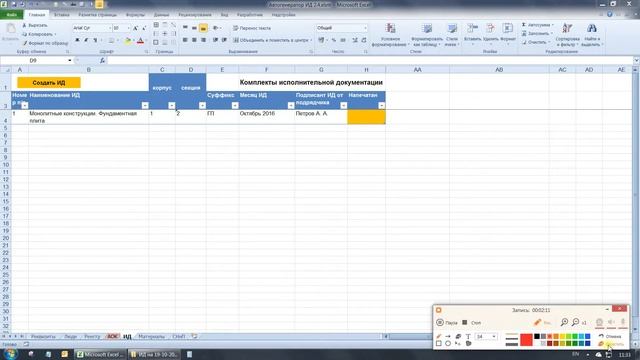The width and height of the screenshot is (640, 360).
Task: Open filter dropdown for Напечатан column
Action: tap(381, 105)
